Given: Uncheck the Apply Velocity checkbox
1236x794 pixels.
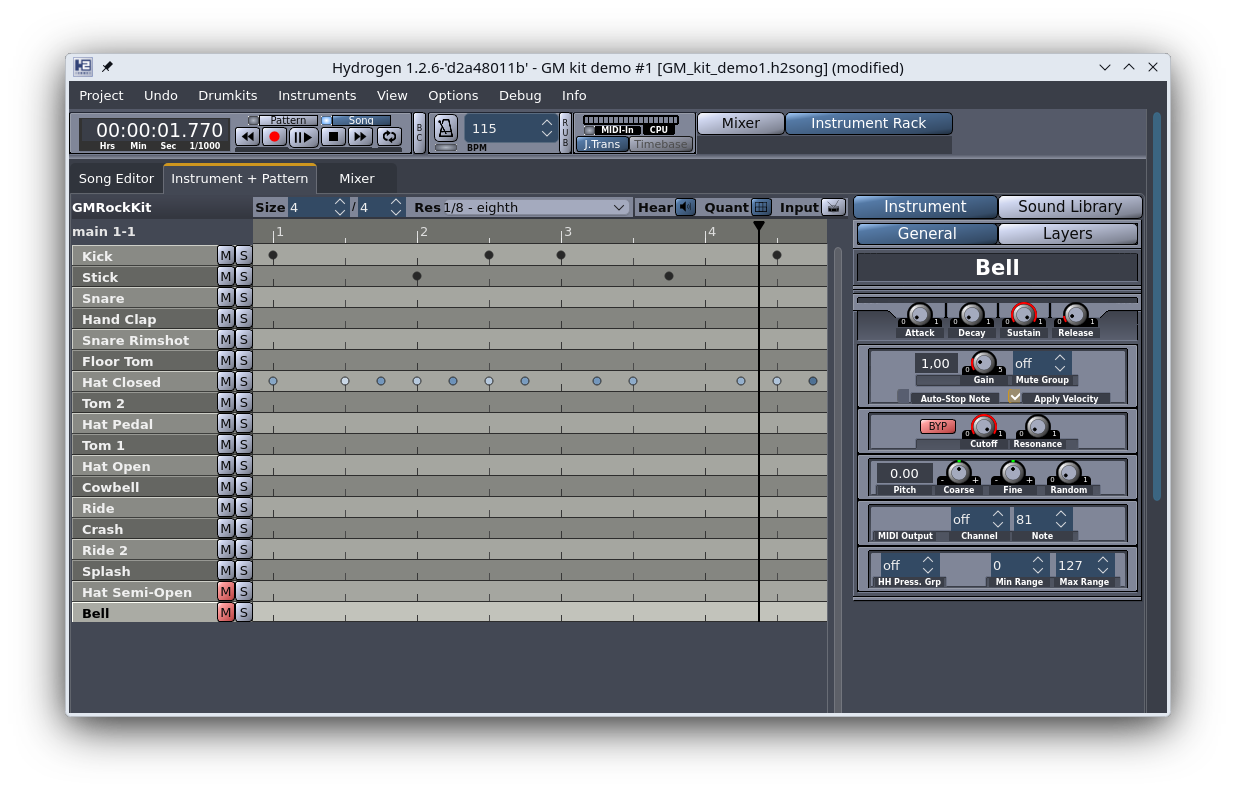Looking at the screenshot, I should (x=1015, y=396).
